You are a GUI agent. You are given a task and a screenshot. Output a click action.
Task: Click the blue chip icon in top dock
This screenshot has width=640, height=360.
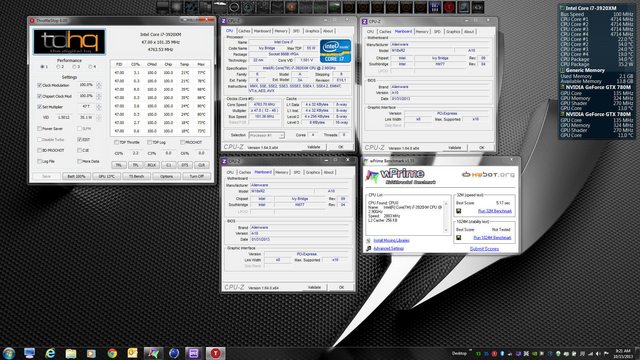pos(435,7)
